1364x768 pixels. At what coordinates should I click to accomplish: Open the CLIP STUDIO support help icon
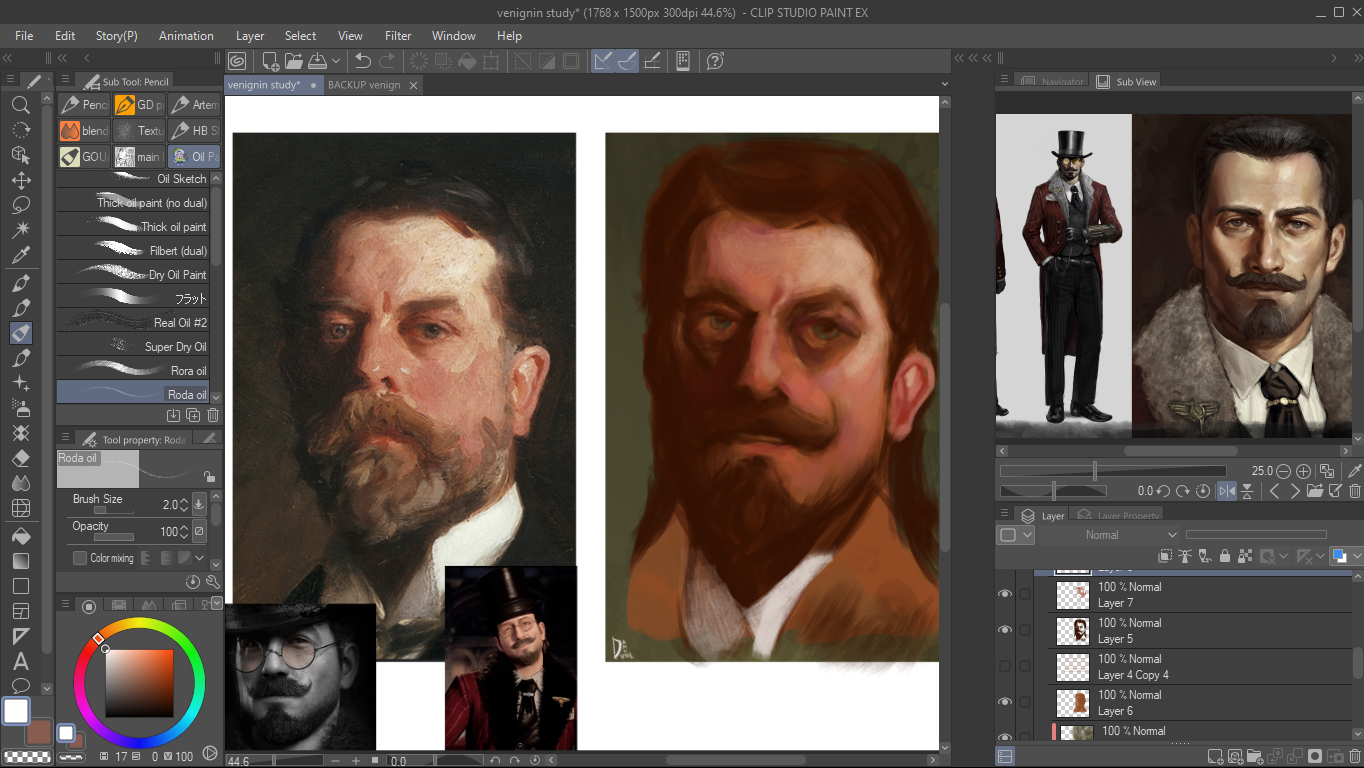[x=715, y=61]
